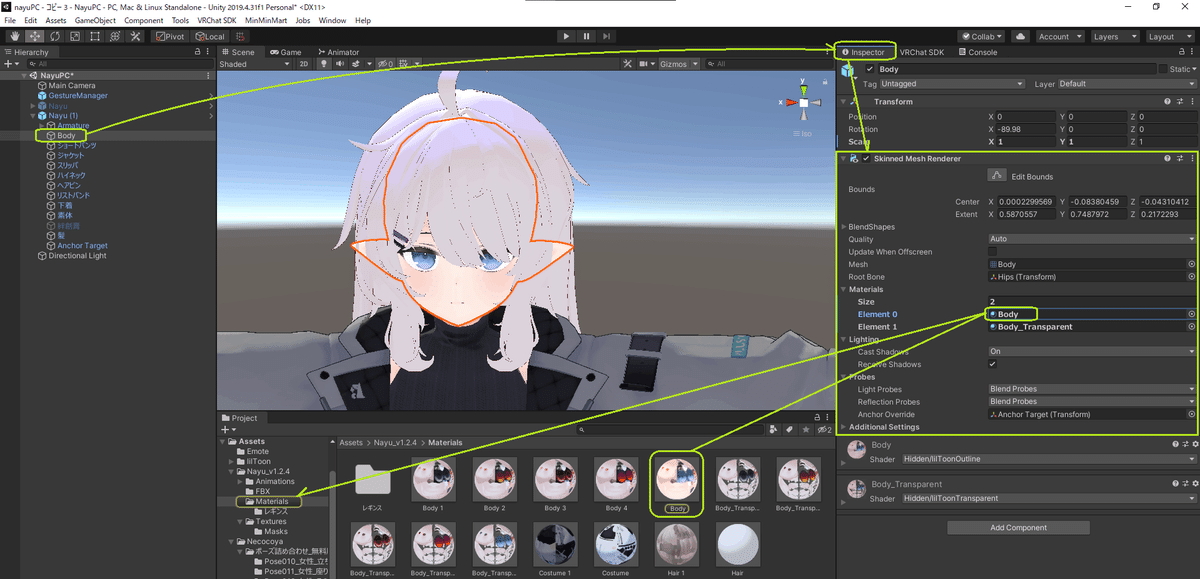1200x579 pixels.
Task: Open object picker for Element 0 Body
Action: pyautogui.click(x=1191, y=314)
